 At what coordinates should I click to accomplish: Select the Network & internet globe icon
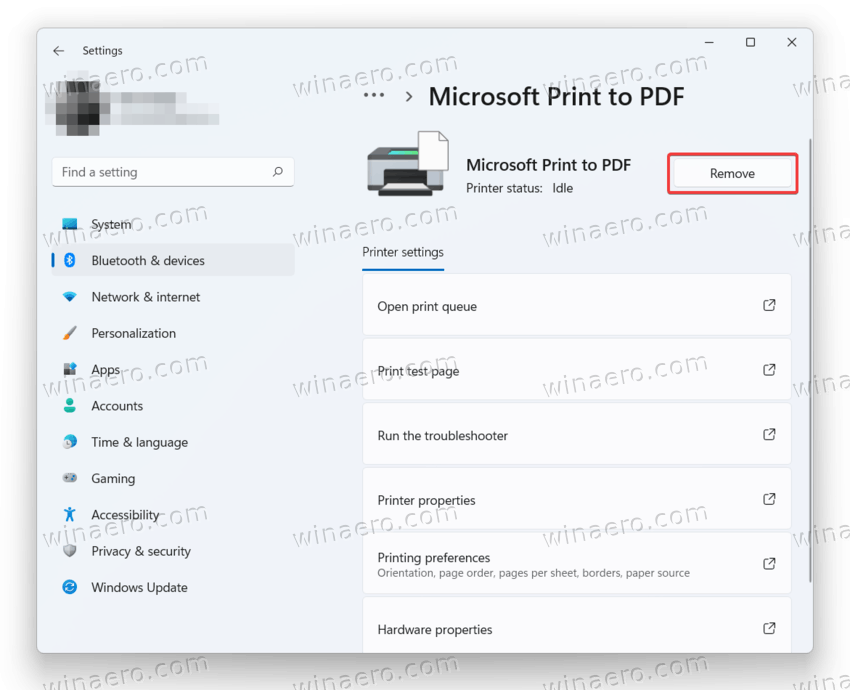(x=69, y=297)
